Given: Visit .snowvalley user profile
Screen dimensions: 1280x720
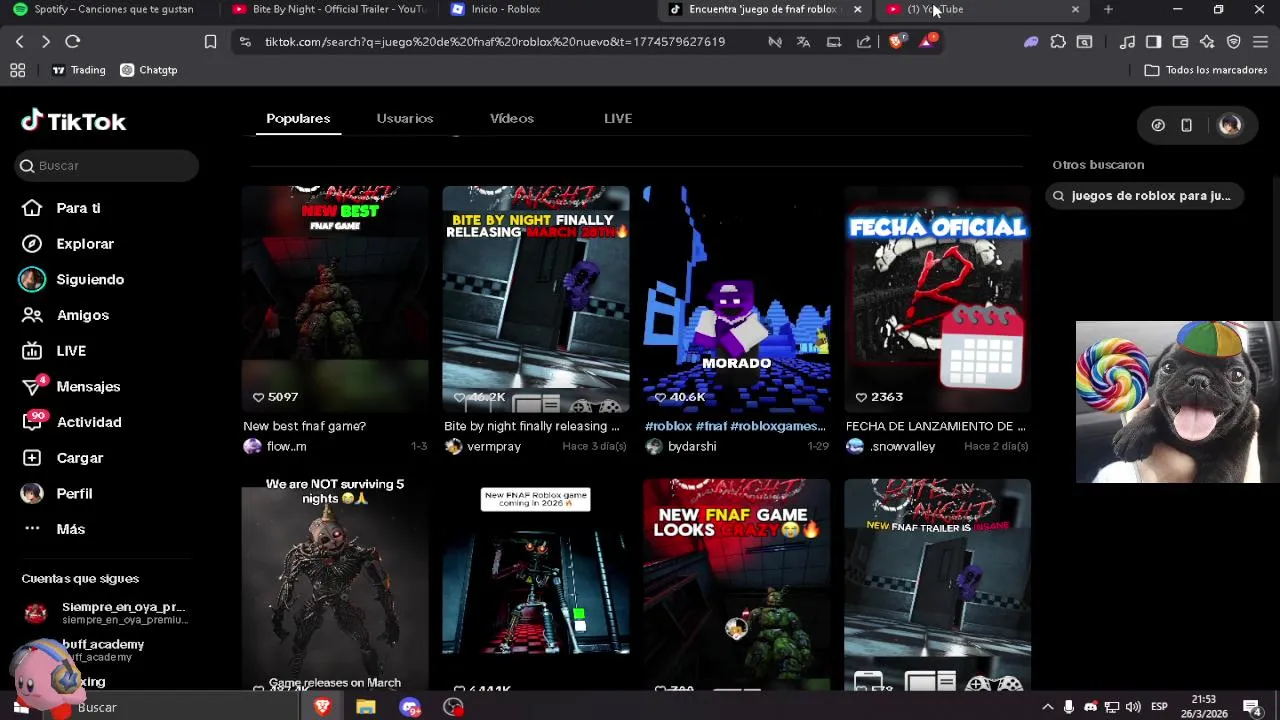Looking at the screenshot, I should coord(891,446).
